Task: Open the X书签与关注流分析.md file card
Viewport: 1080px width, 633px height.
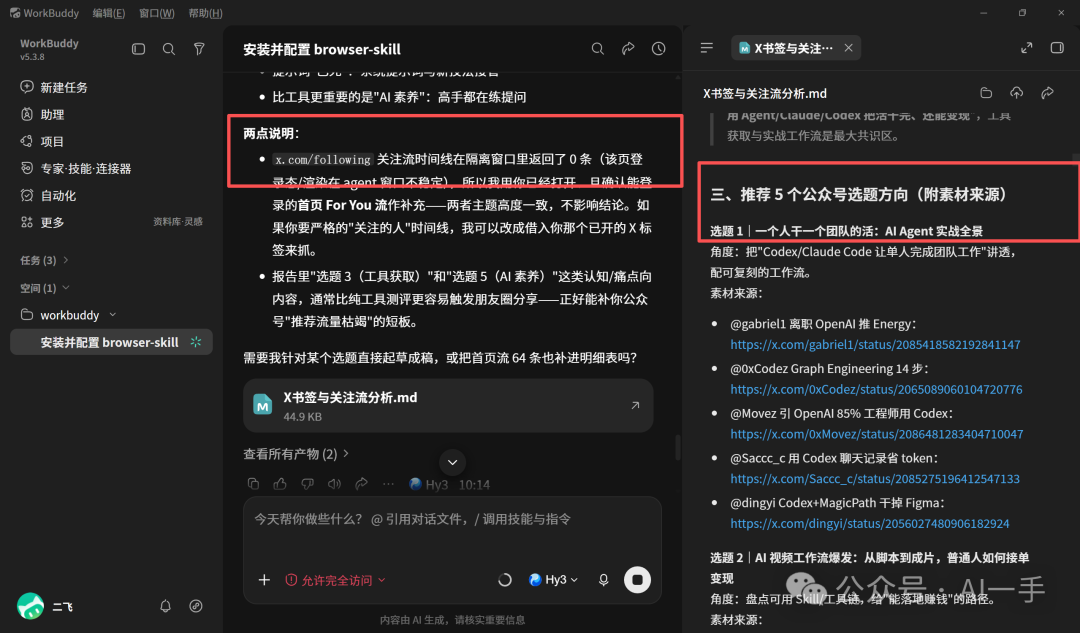Action: coord(448,406)
